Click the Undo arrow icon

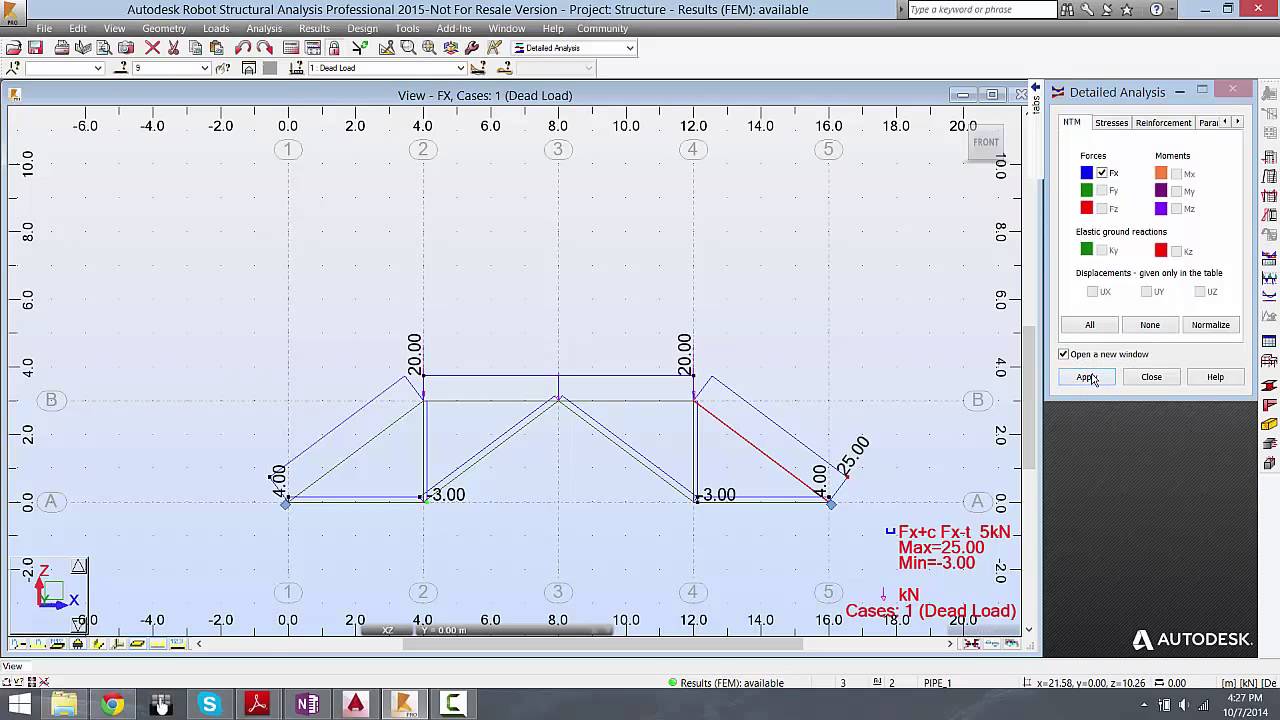pyautogui.click(x=243, y=48)
